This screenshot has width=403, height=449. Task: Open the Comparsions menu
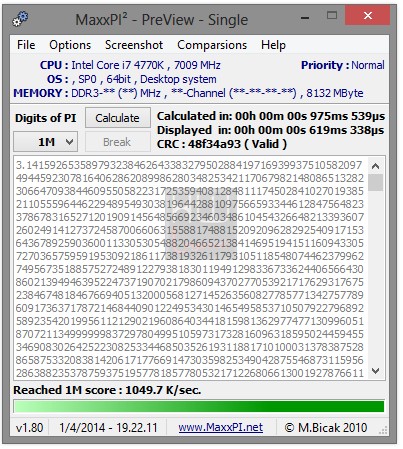pos(212,45)
